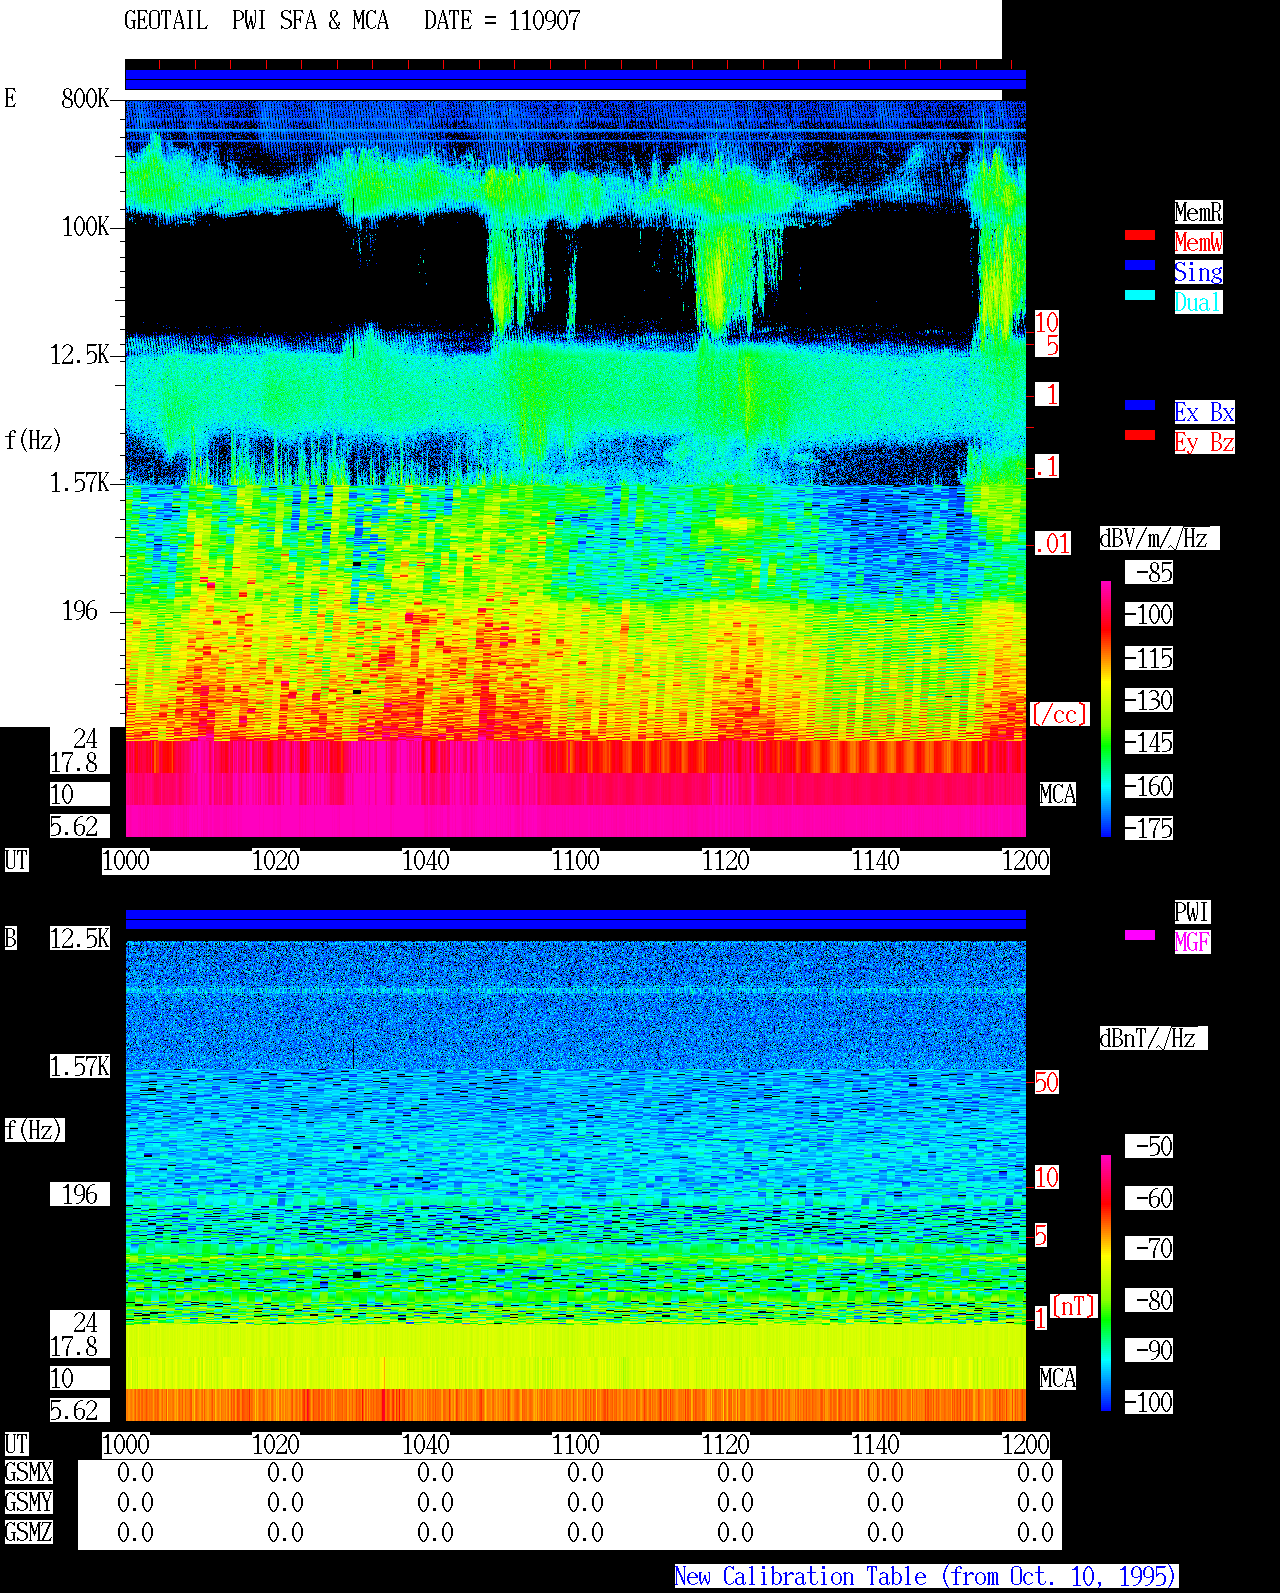Click the magenta MGF legend swatch
The width and height of the screenshot is (1280, 1593).
pos(1140,935)
